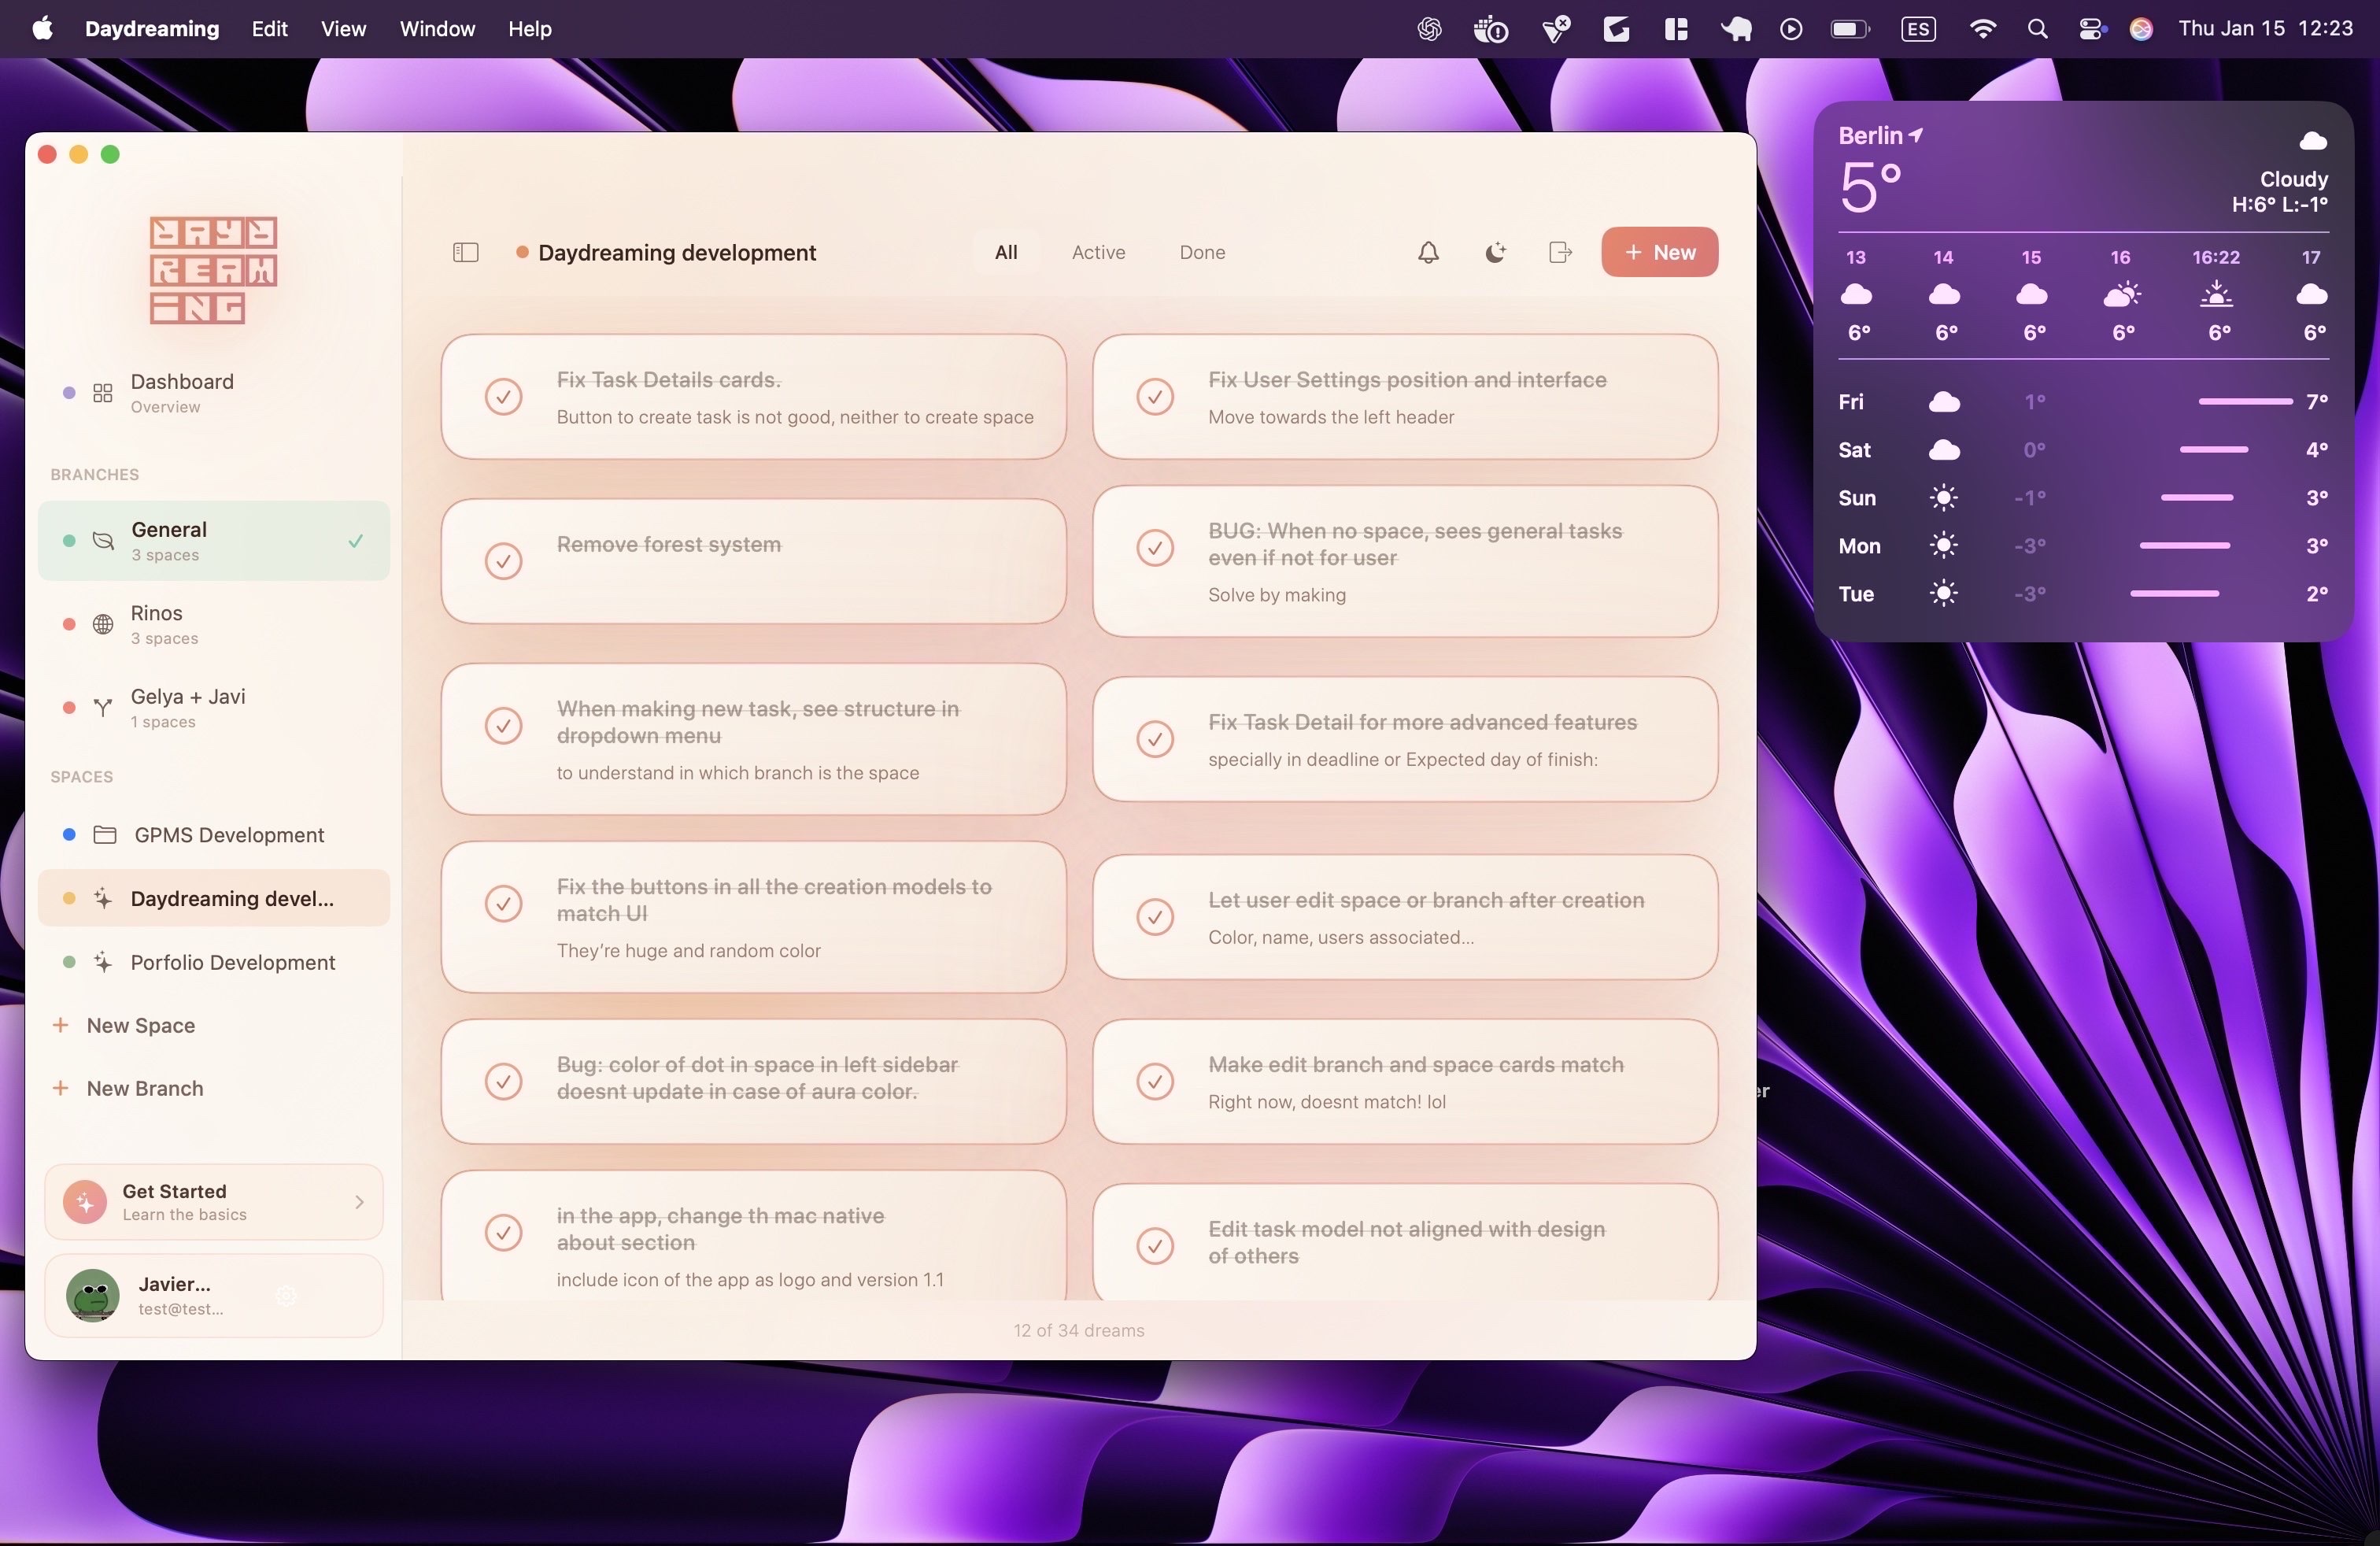2380x1546 pixels.
Task: Click green dot next to General branch
Action: click(x=69, y=541)
